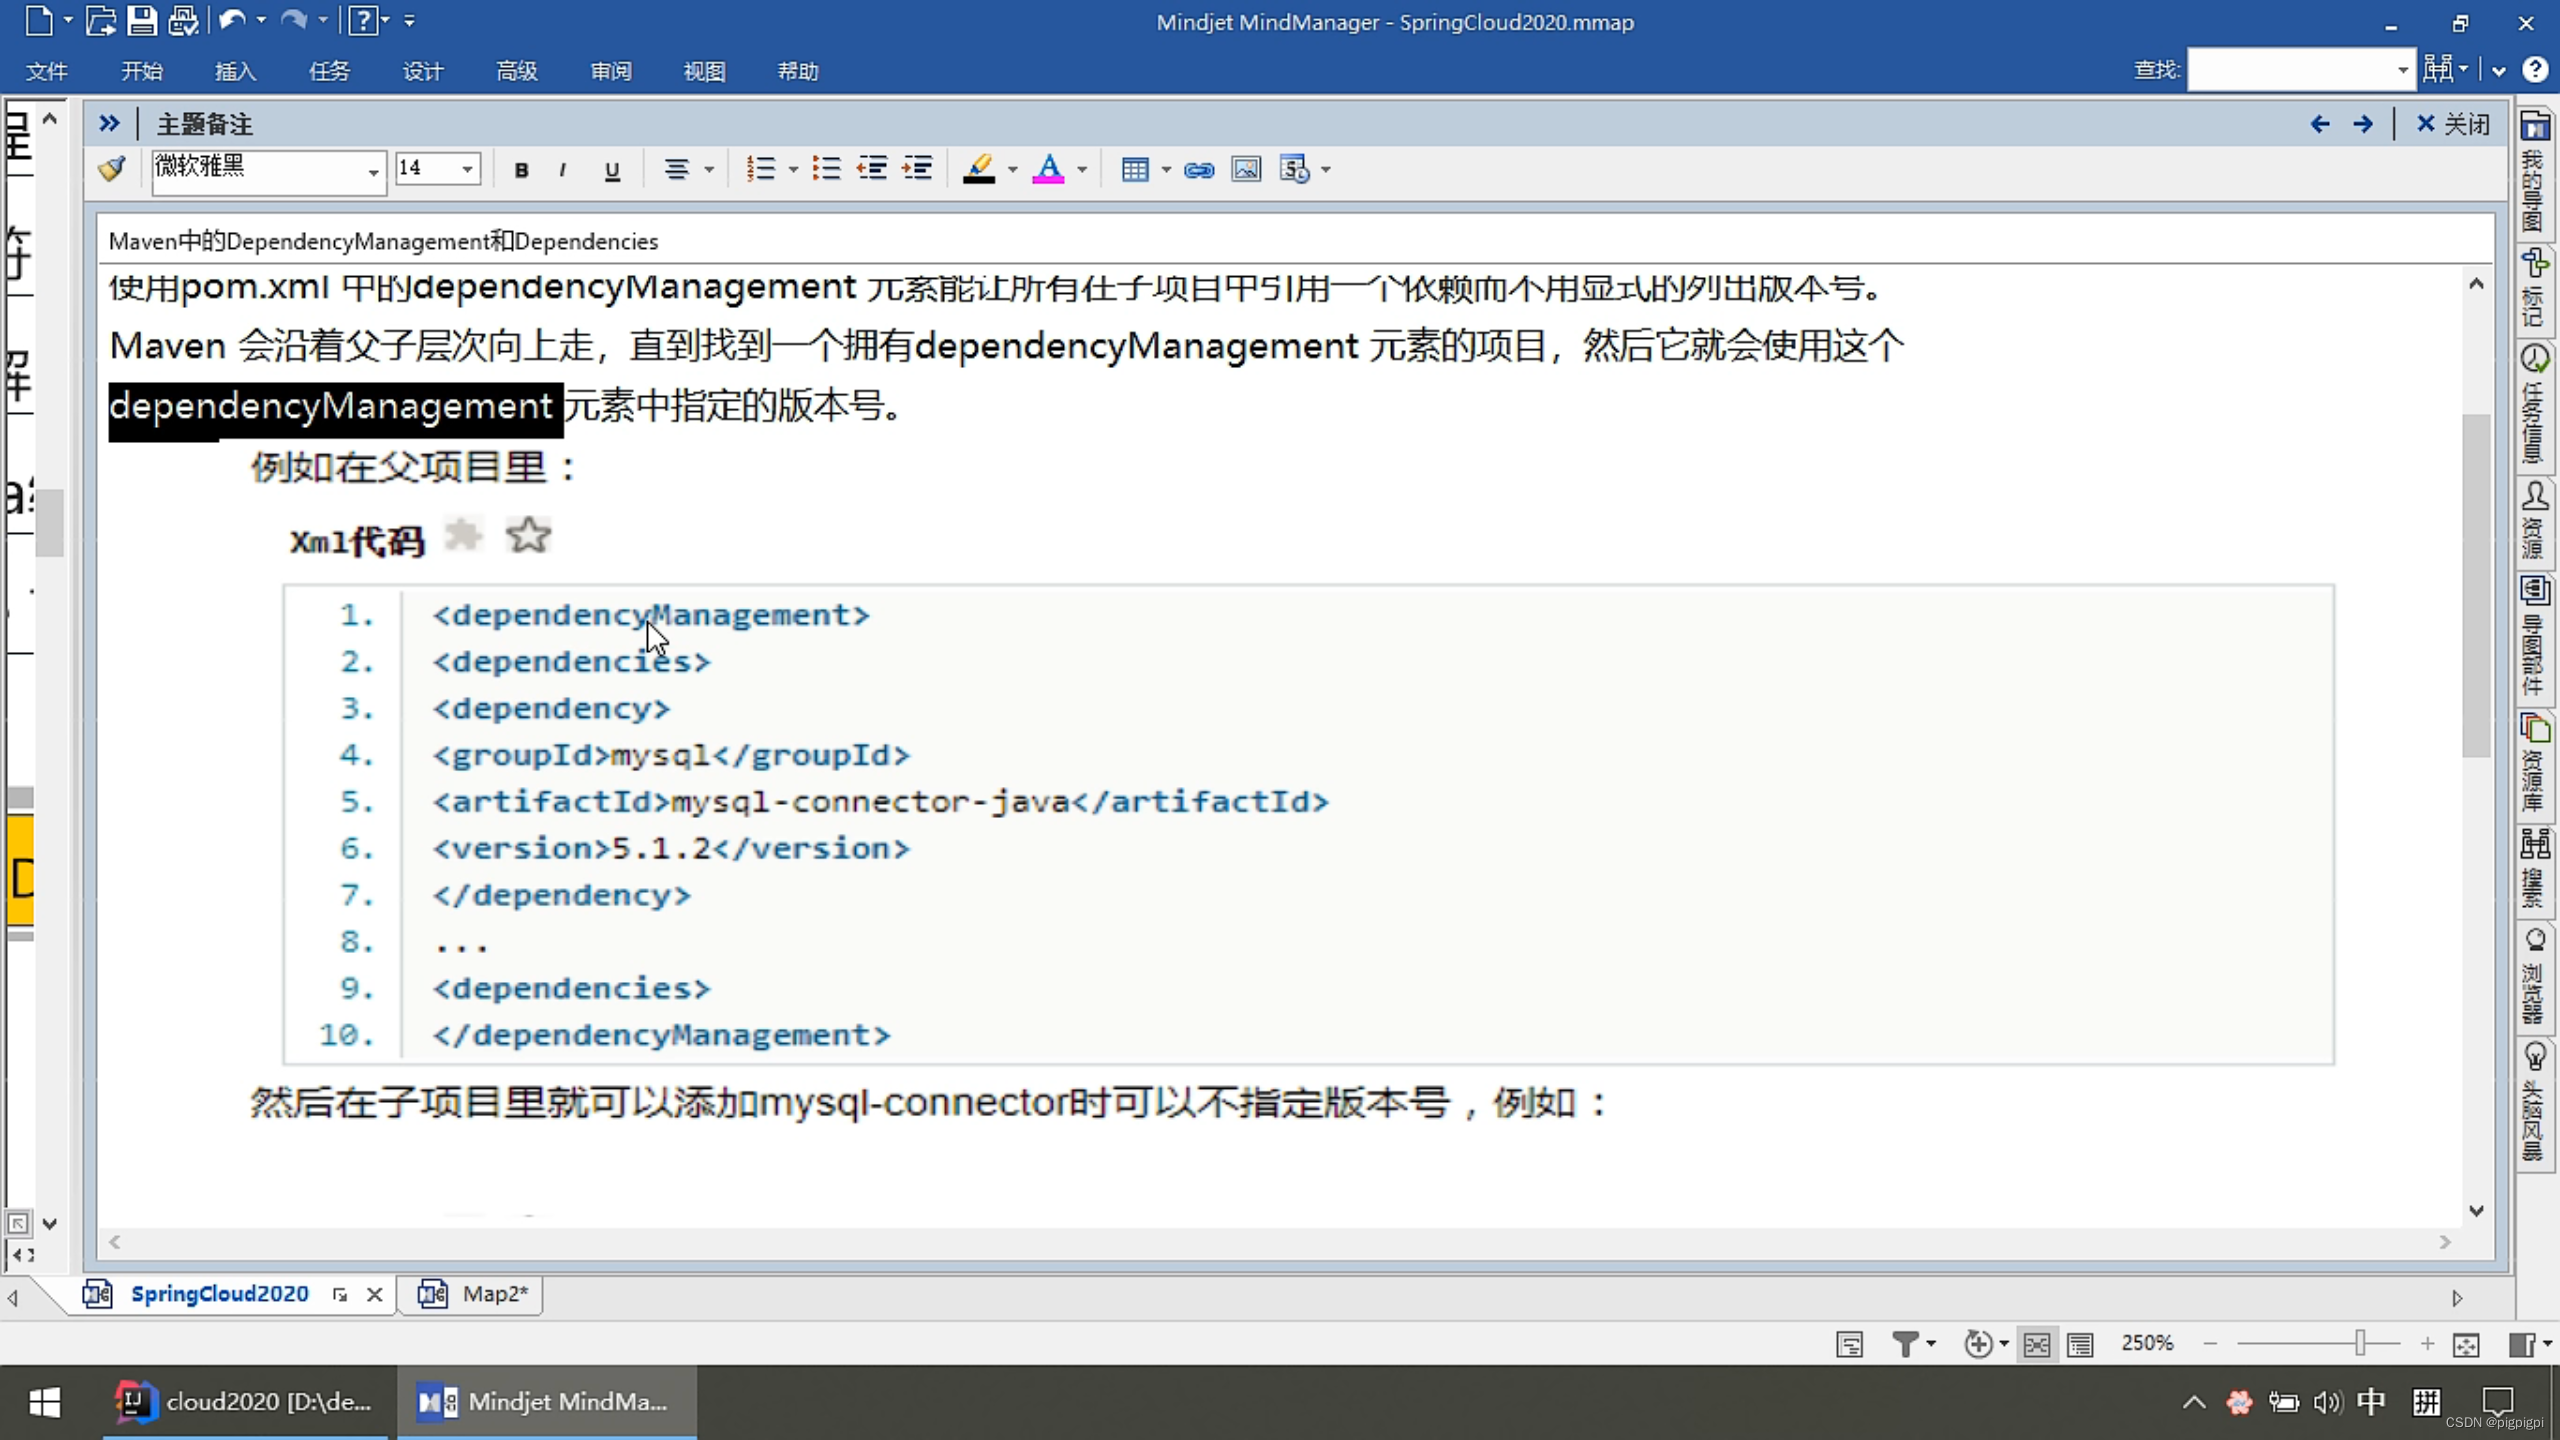Image resolution: width=2560 pixels, height=1440 pixels.
Task: Click the print preview icon
Action: coord(183,20)
